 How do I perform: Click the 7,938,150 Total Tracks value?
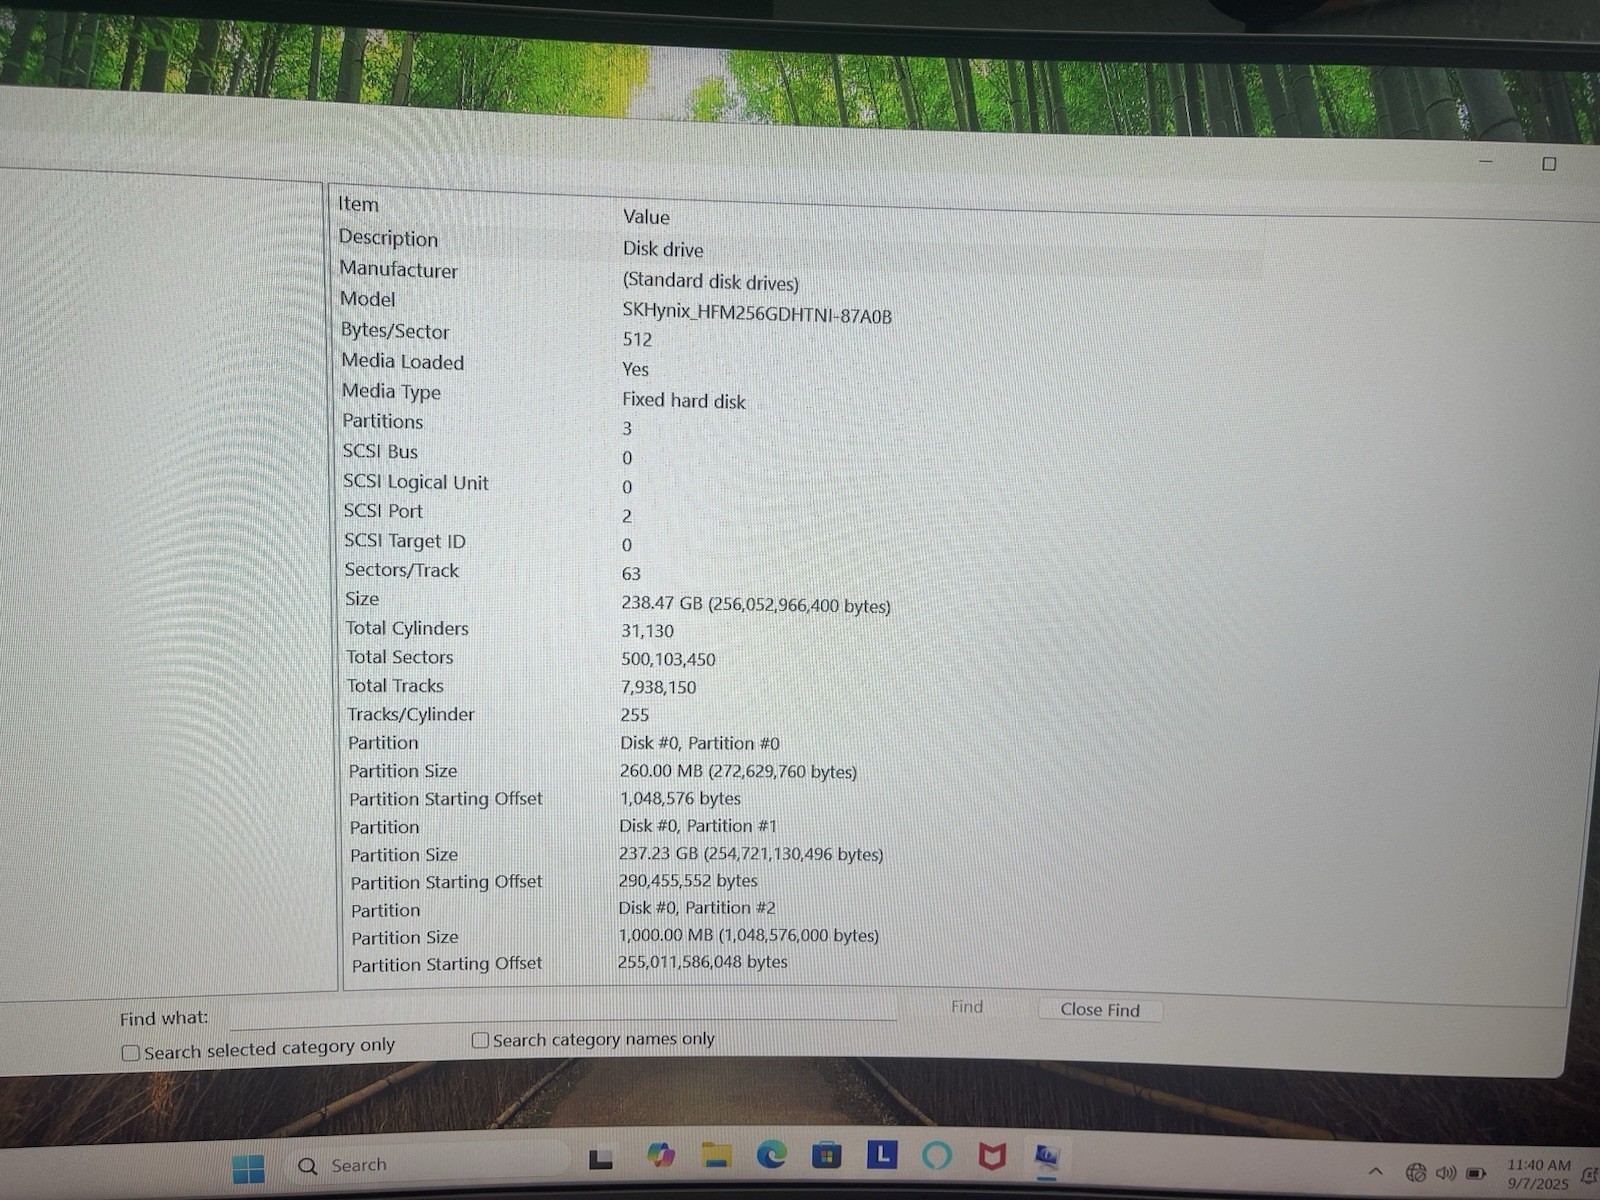click(x=659, y=688)
